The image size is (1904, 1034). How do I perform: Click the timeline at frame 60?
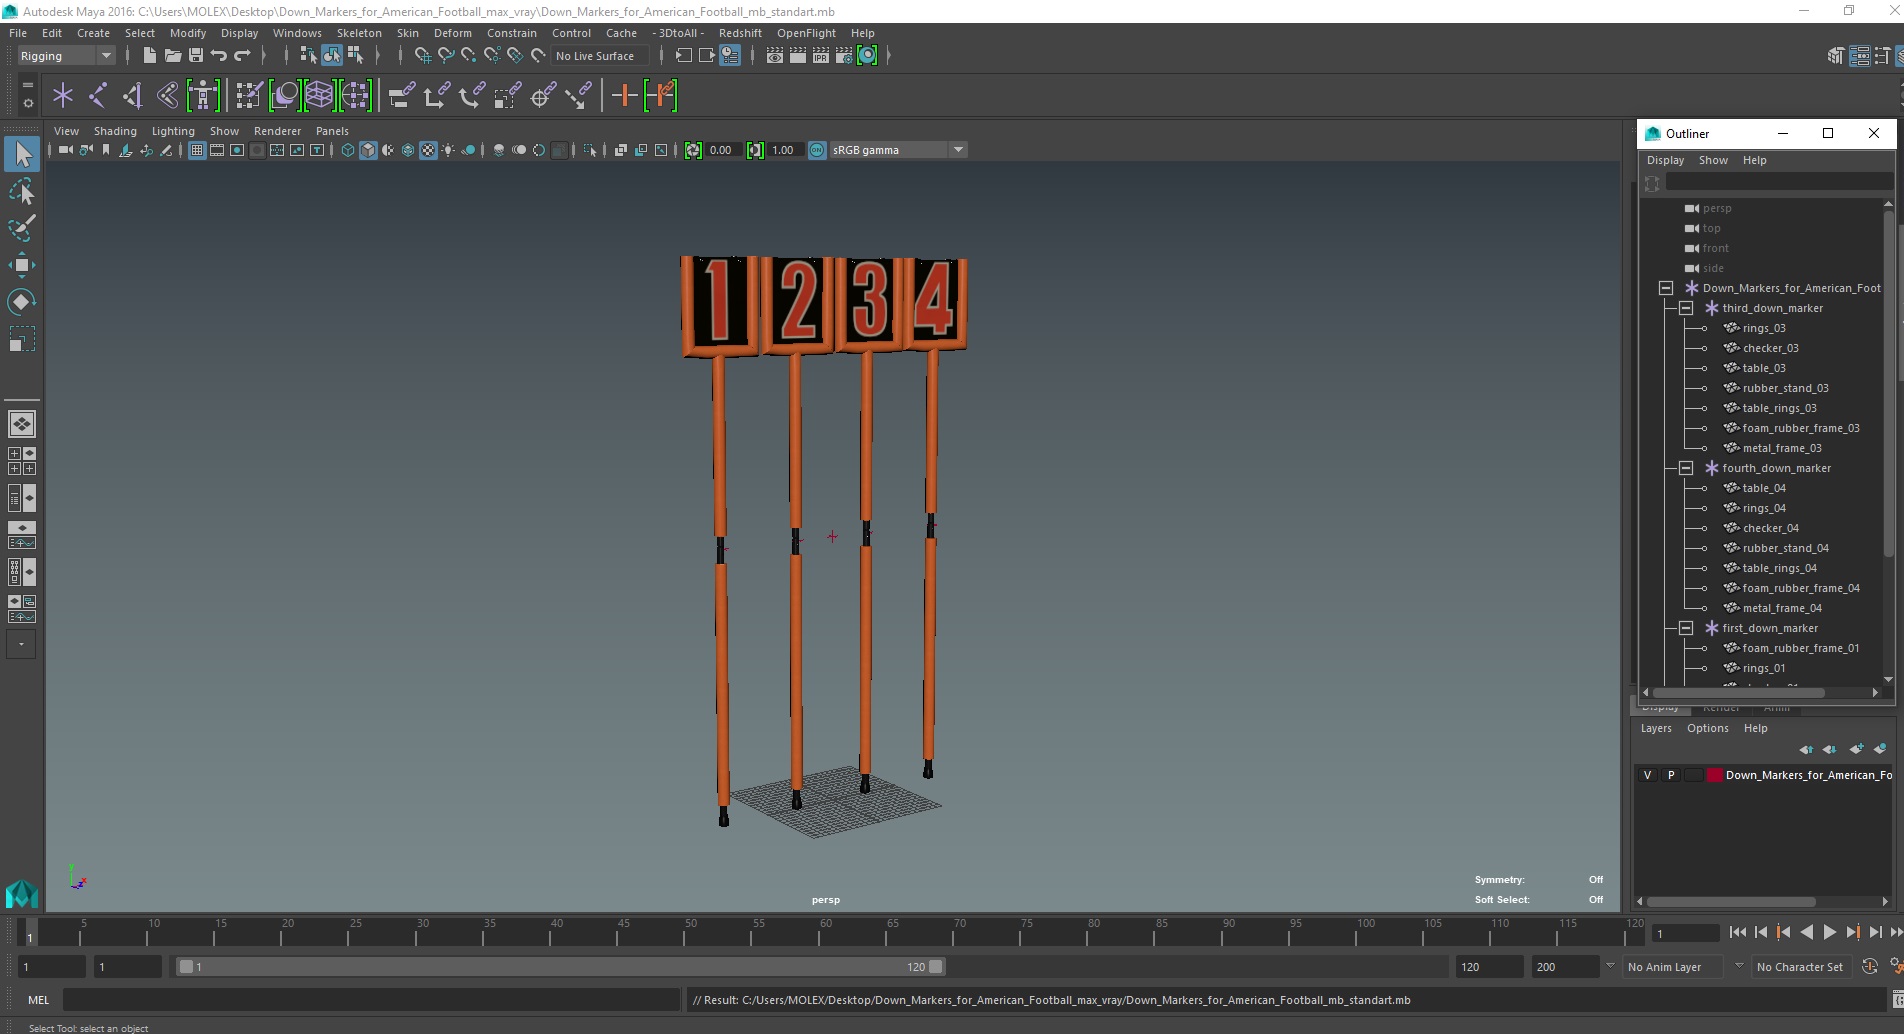pyautogui.click(x=825, y=933)
